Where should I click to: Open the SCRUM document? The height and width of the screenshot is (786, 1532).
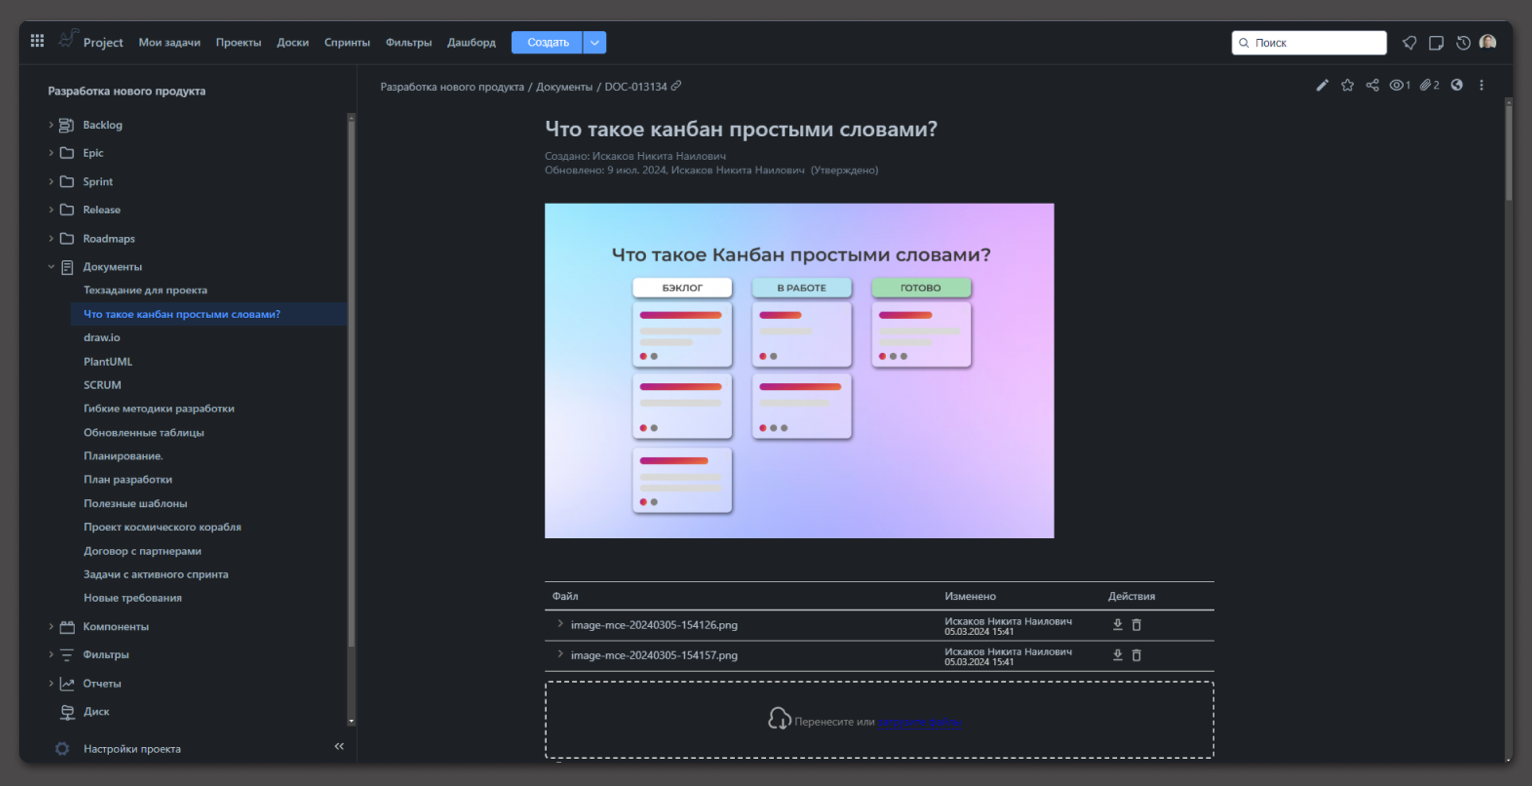pyautogui.click(x=102, y=385)
